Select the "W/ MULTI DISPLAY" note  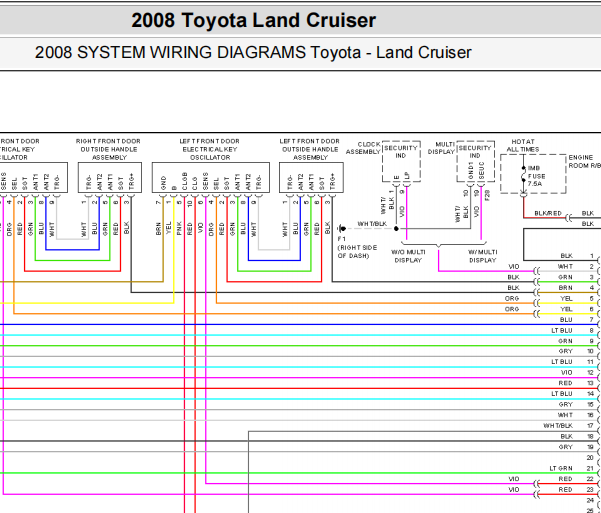[483, 256]
